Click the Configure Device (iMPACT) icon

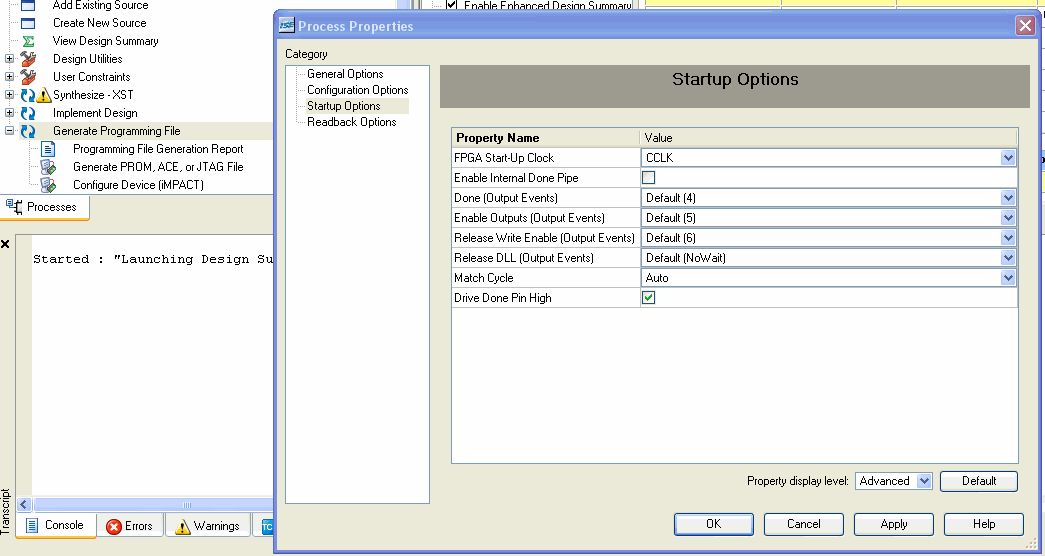tap(48, 185)
